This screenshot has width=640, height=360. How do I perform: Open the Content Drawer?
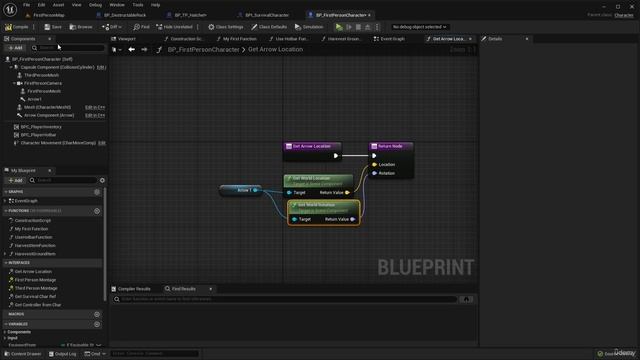tap(22, 354)
